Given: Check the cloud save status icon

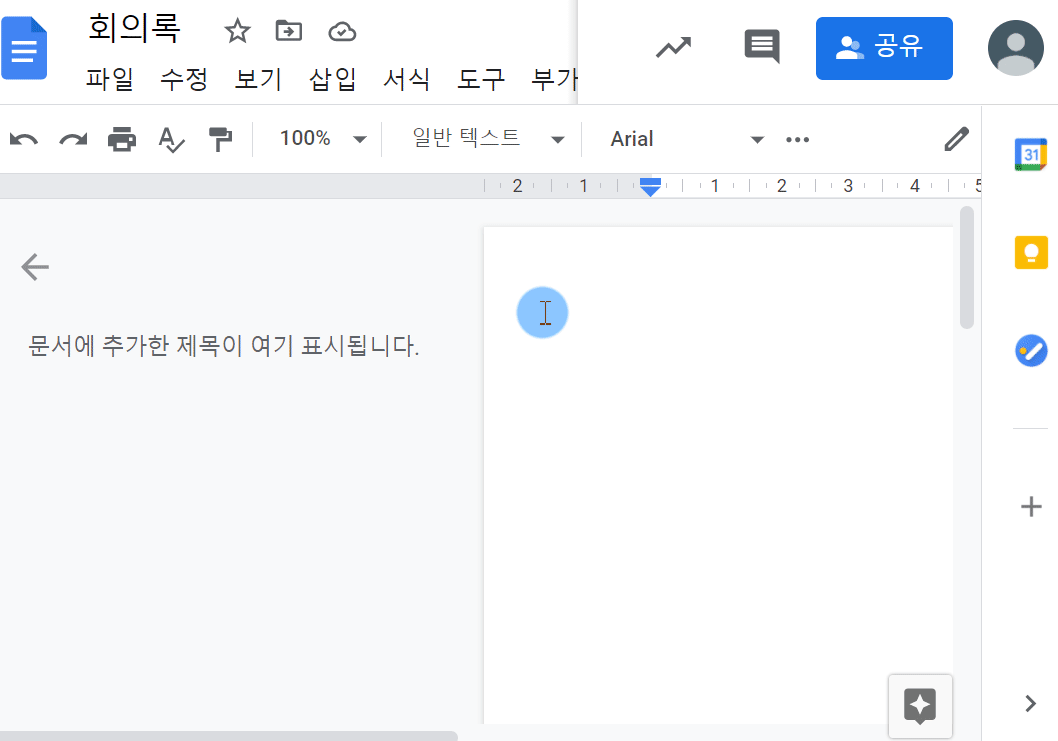Looking at the screenshot, I should click(342, 32).
